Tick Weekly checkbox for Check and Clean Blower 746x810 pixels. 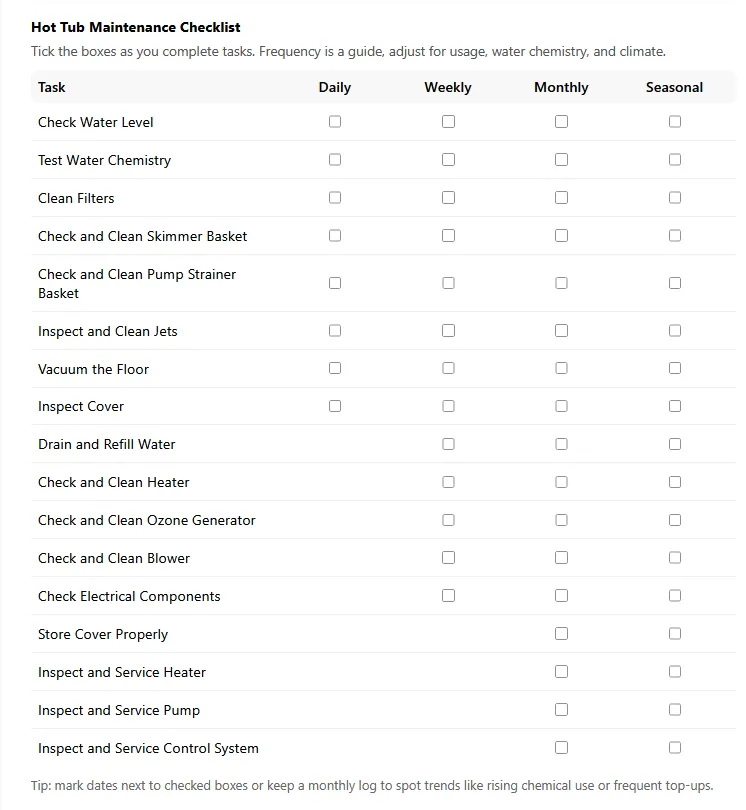pos(448,558)
